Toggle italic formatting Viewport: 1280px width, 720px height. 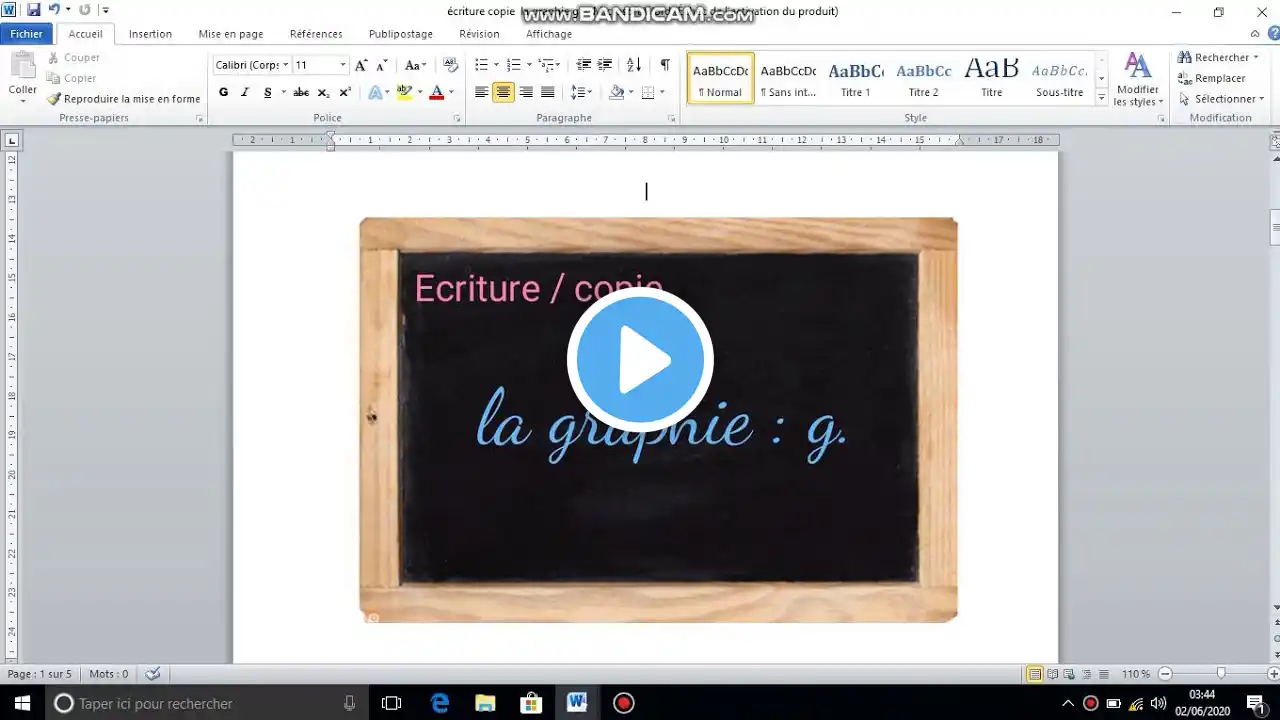245,92
